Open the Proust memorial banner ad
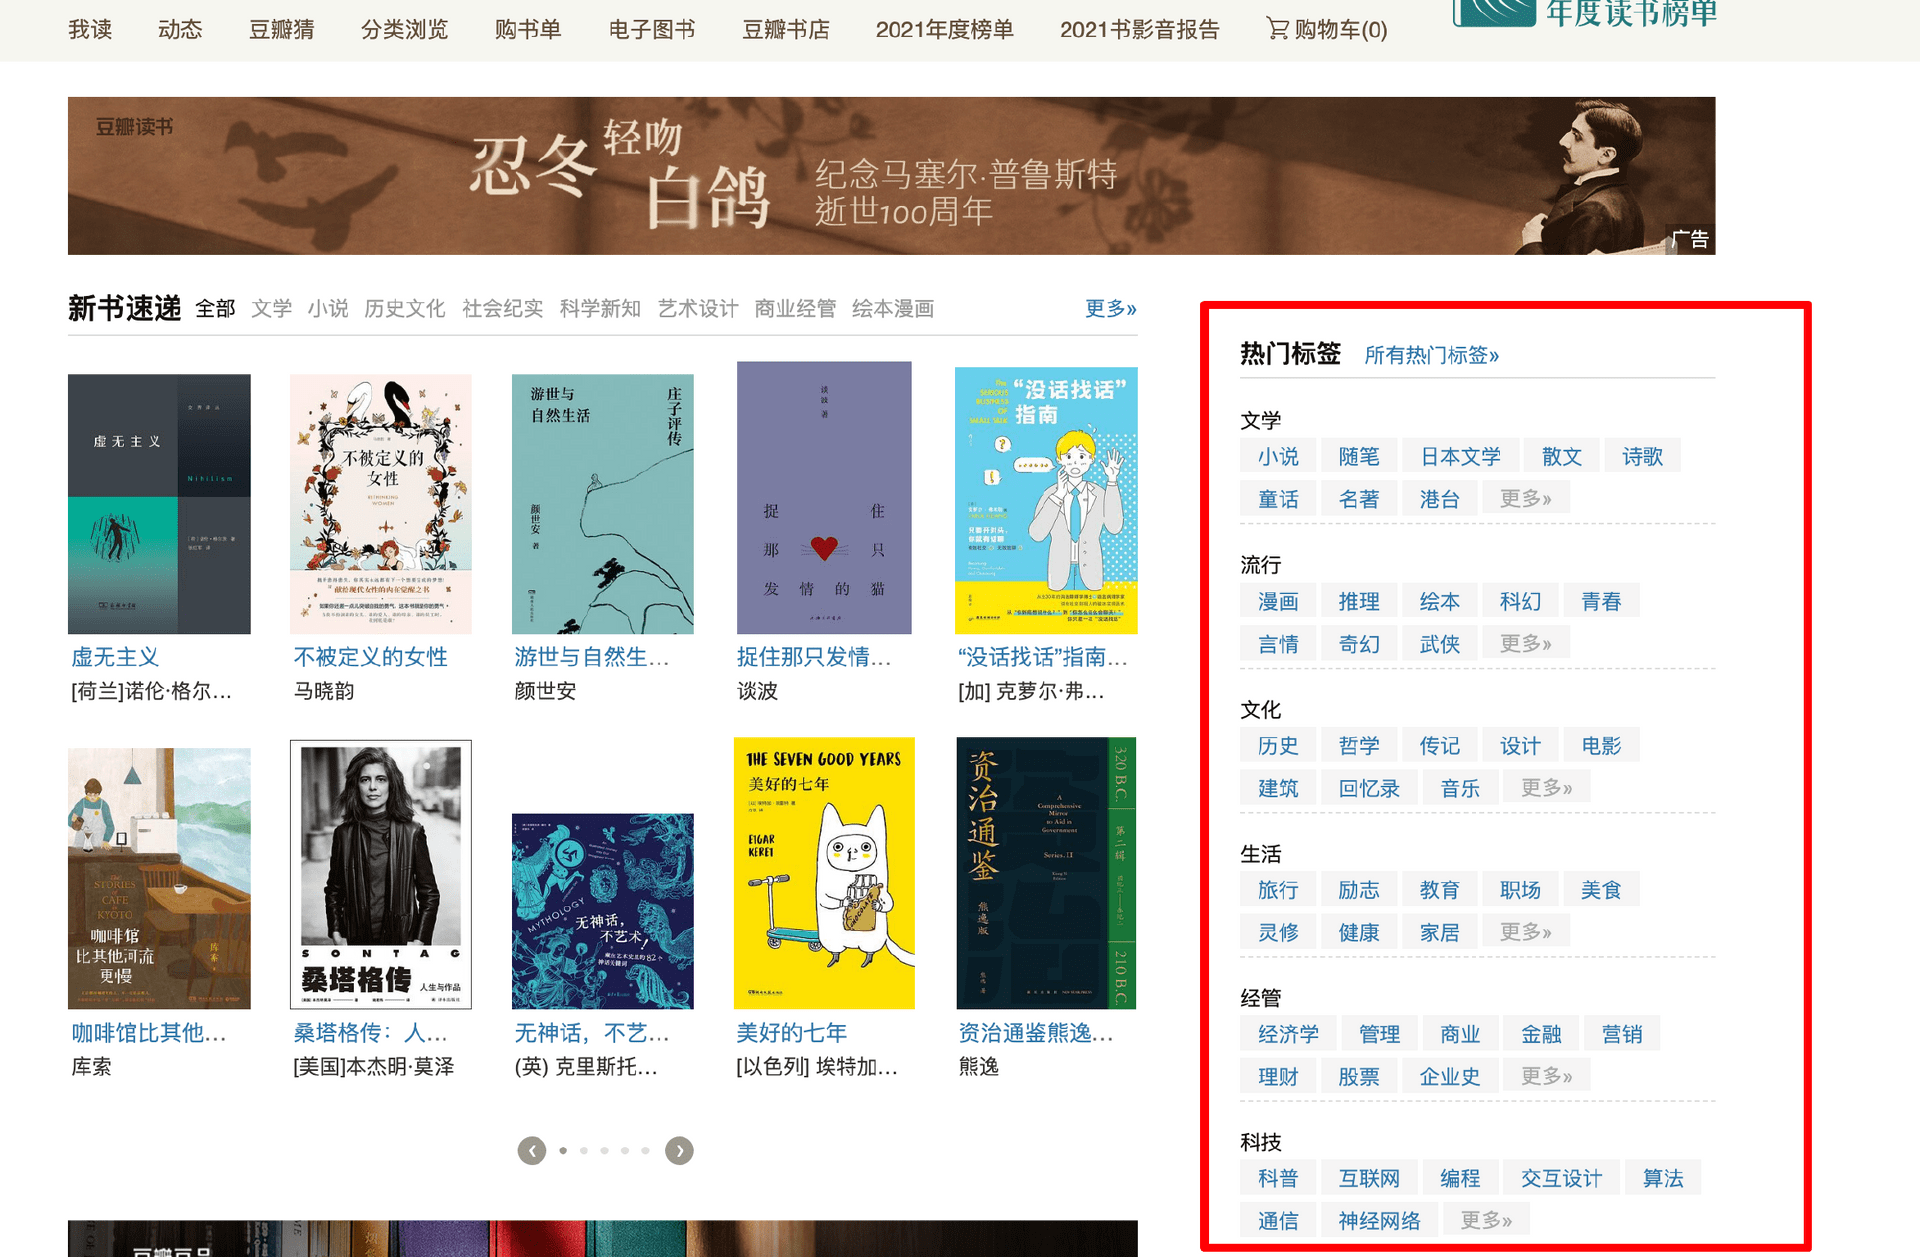The image size is (1920, 1257). pyautogui.click(x=890, y=176)
